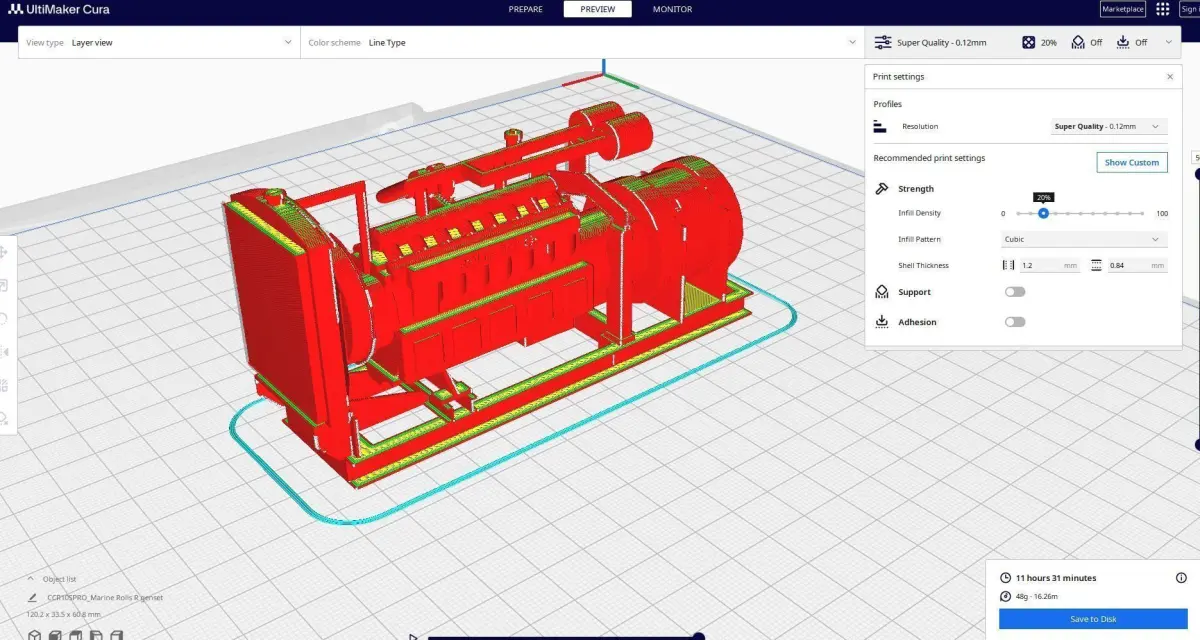
Task: Edit the top/bottom thickness 0.84 mm field
Action: coord(1137,265)
